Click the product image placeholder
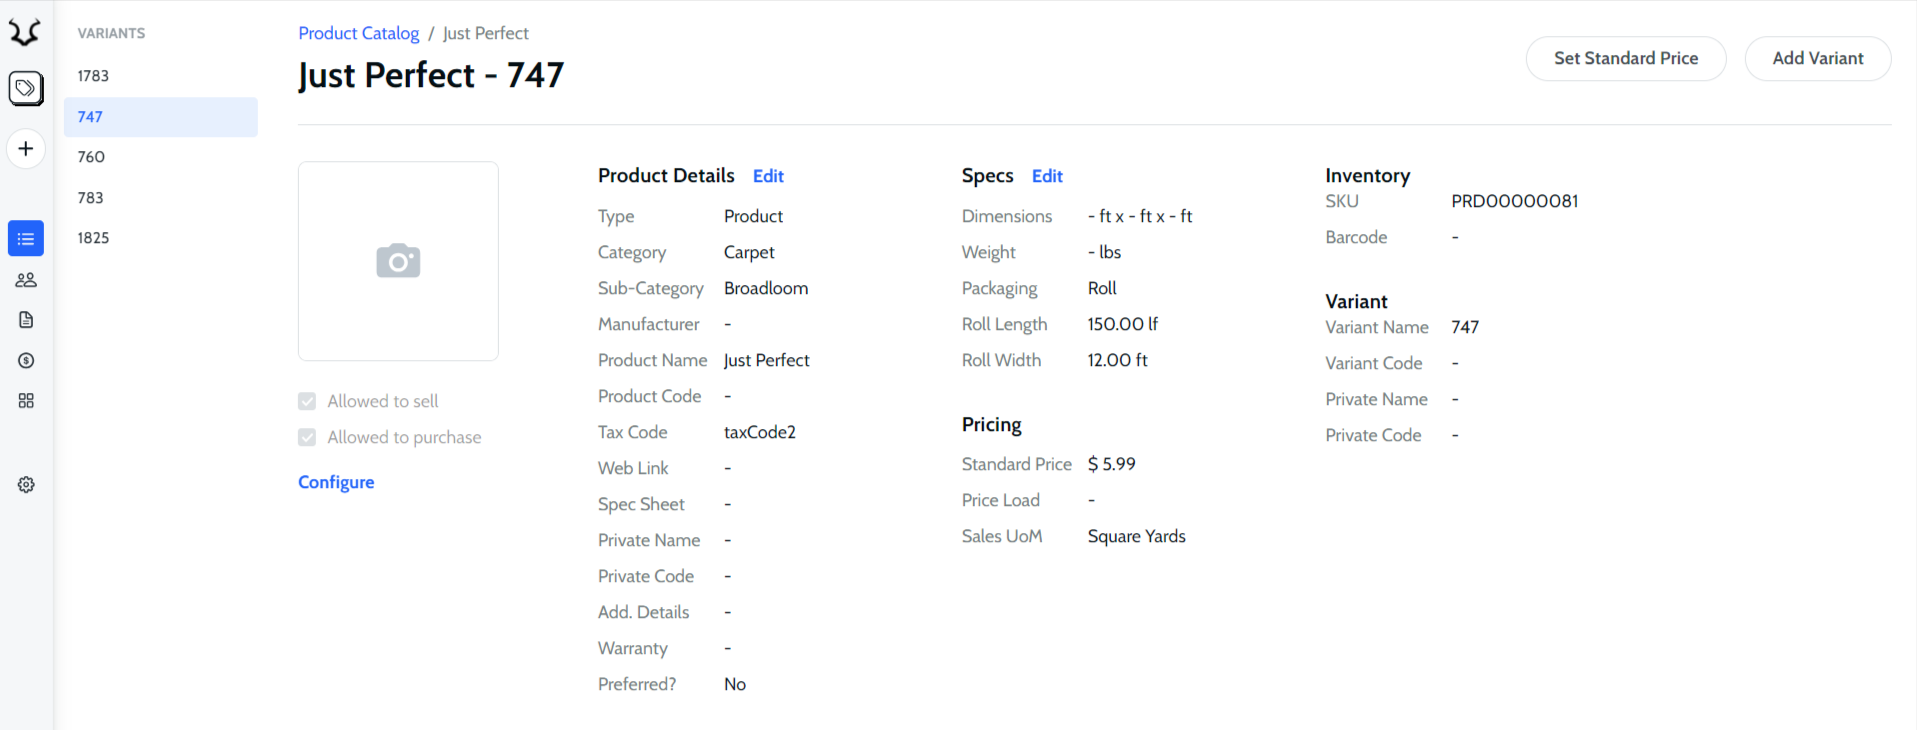The width and height of the screenshot is (1917, 730). pos(398,261)
